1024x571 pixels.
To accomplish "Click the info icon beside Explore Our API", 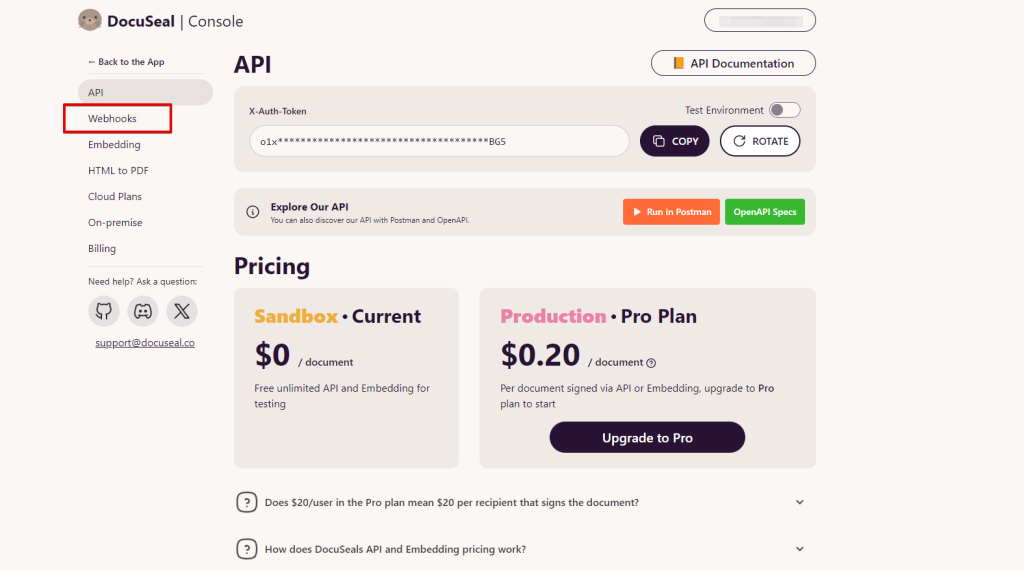I will click(x=253, y=212).
